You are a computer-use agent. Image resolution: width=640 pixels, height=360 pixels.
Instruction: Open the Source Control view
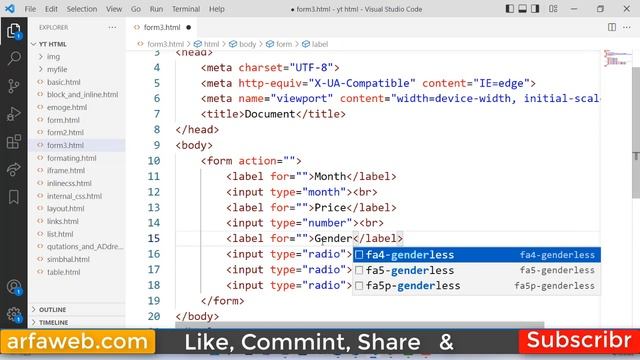(x=14, y=86)
